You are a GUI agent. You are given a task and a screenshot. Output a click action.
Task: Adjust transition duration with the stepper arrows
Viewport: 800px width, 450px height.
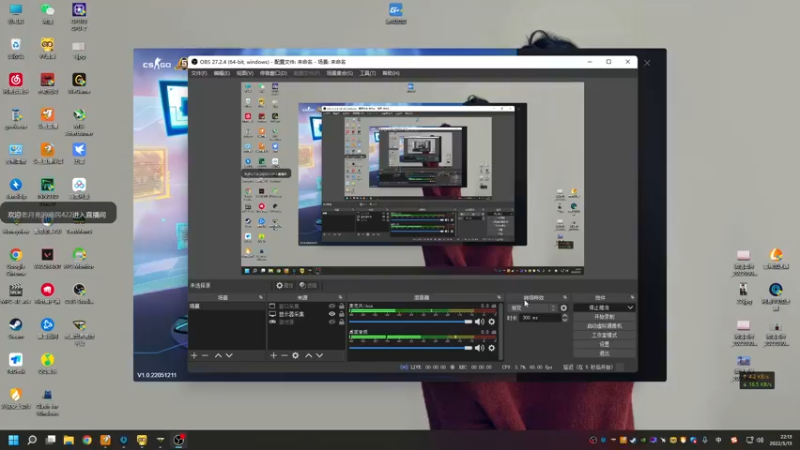[x=565, y=317]
